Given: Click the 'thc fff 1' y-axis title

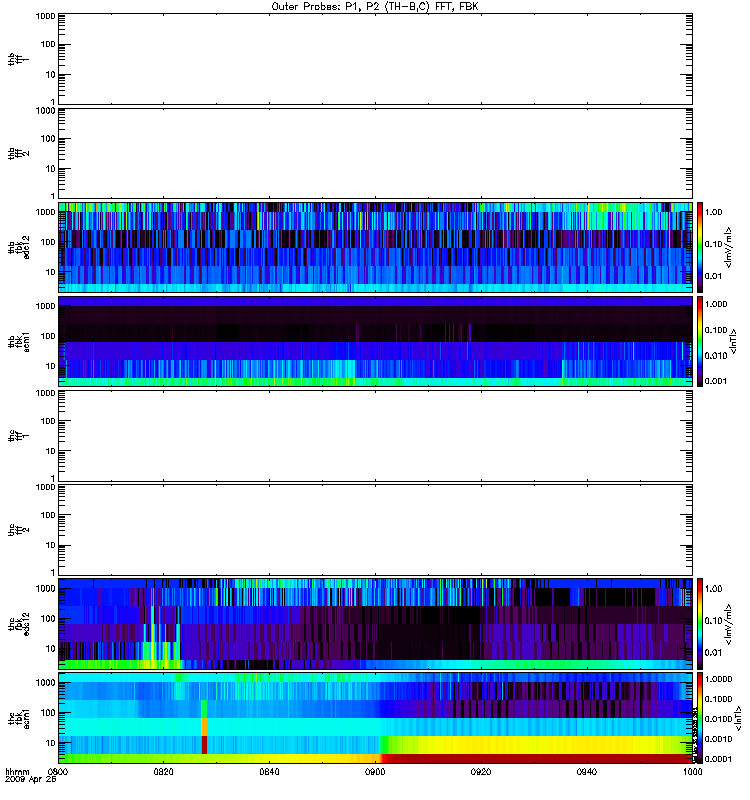Looking at the screenshot, I should click(x=18, y=436).
